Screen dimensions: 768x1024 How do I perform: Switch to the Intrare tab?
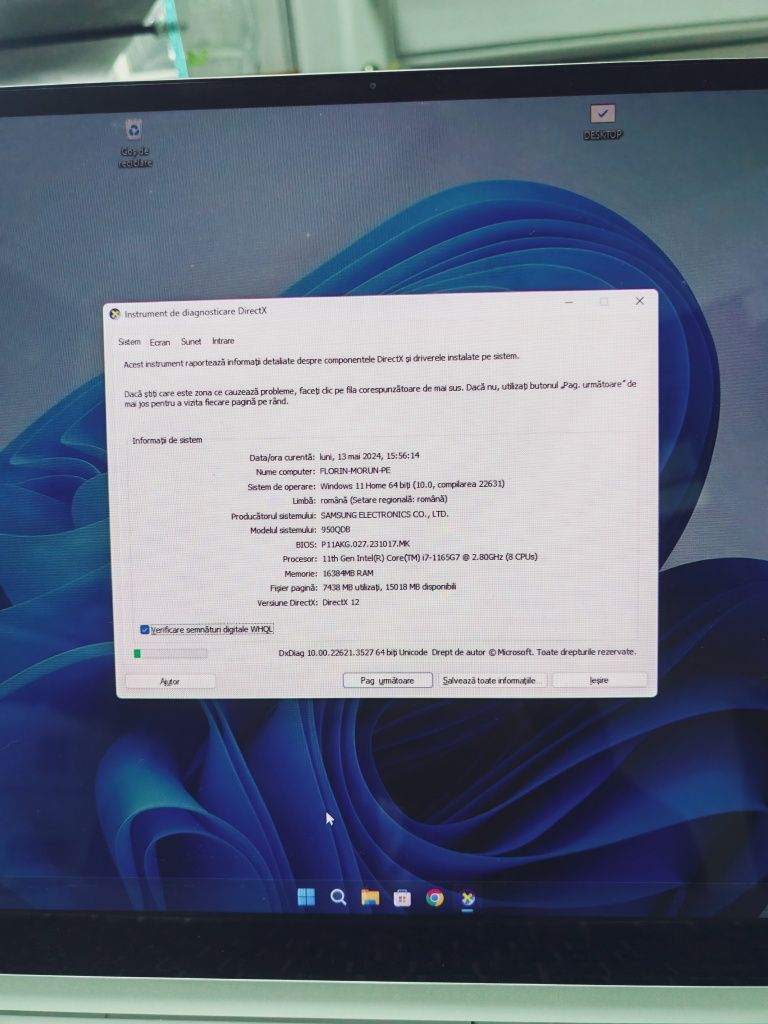click(223, 341)
